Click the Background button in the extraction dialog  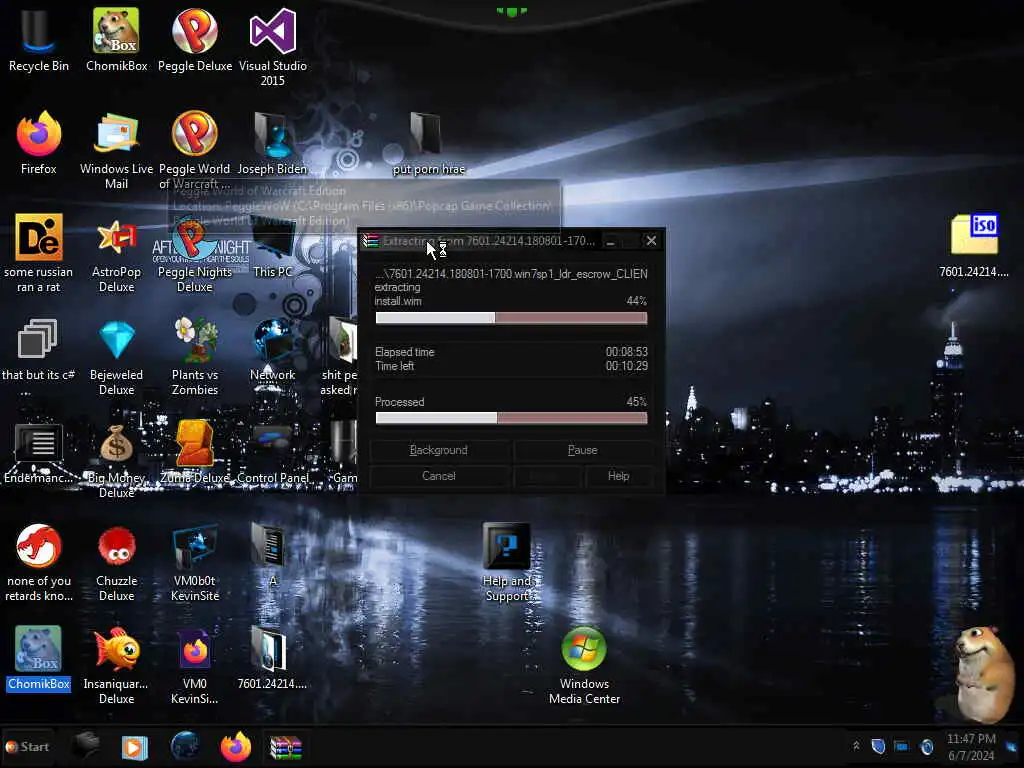(438, 450)
